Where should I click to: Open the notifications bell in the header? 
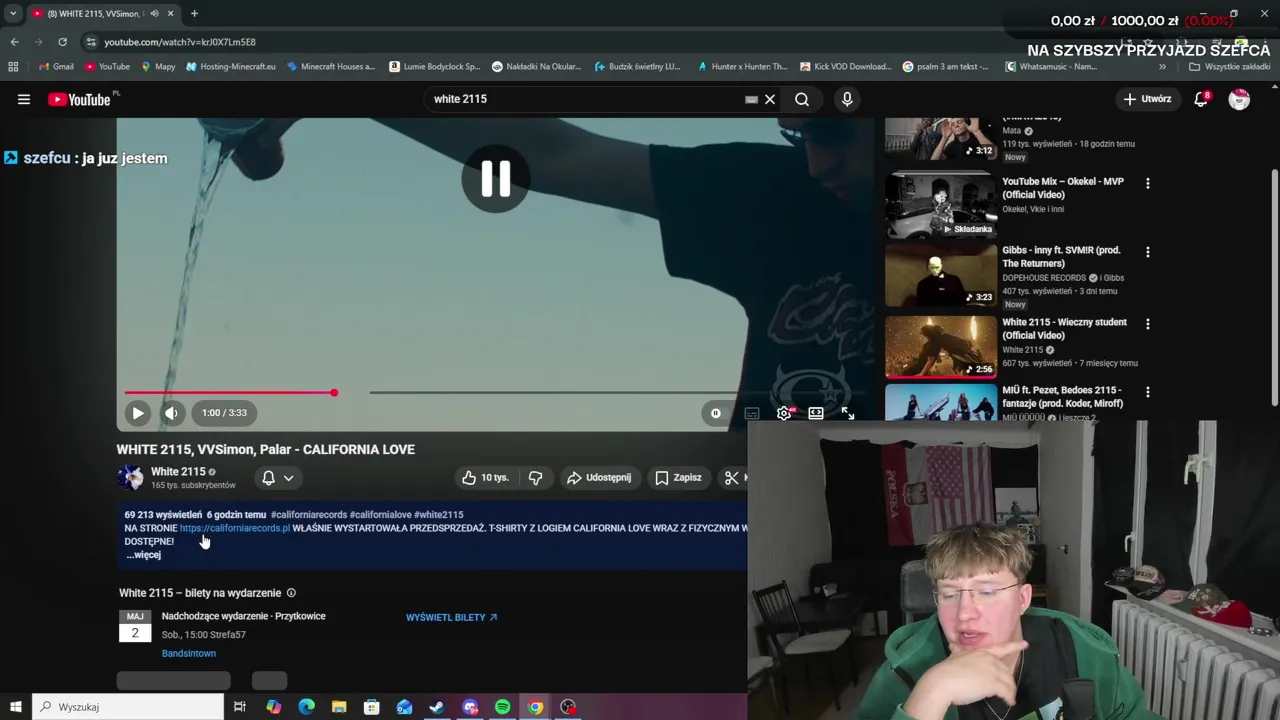1202,99
